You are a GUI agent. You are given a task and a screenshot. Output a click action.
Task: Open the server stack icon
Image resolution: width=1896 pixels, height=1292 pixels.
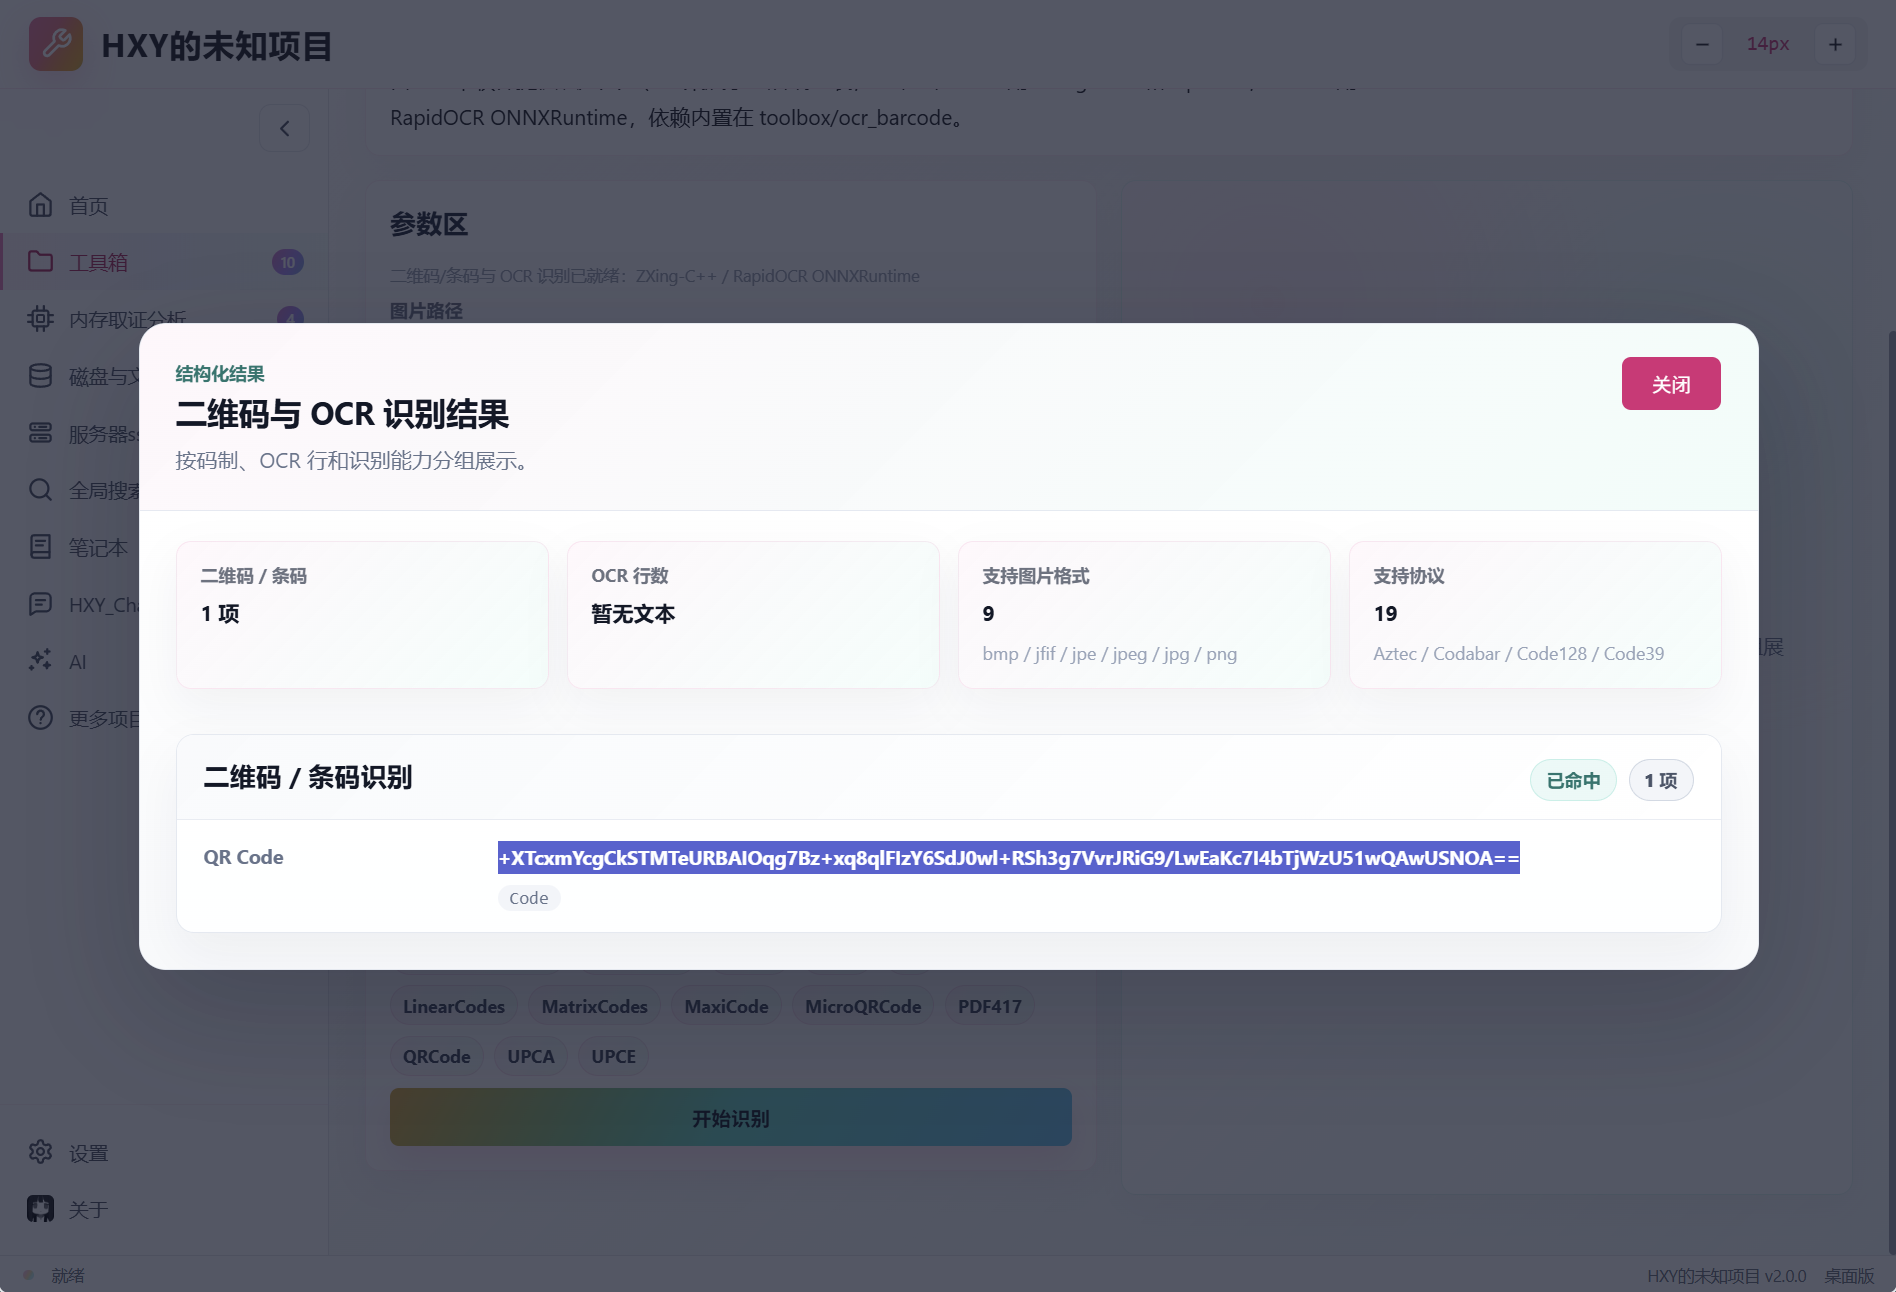click(40, 433)
